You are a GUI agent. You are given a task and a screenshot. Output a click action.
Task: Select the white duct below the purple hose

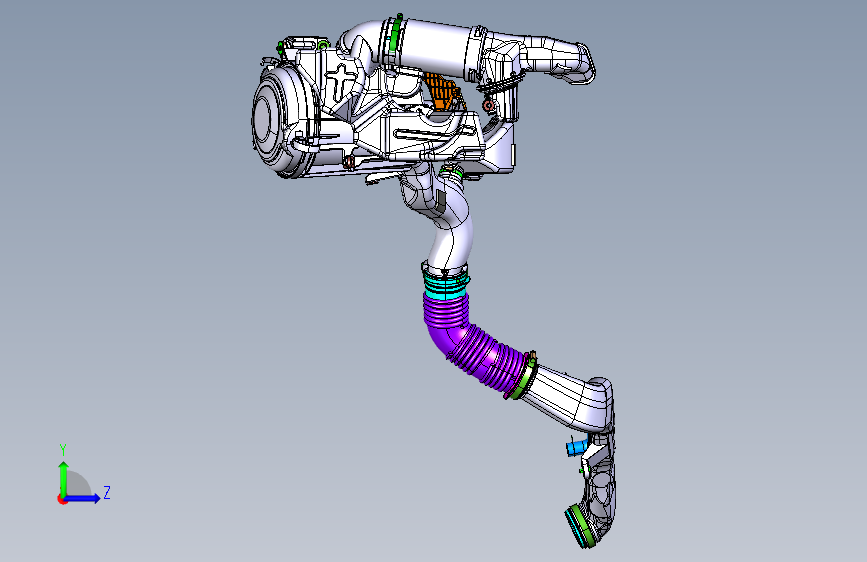pos(570,398)
